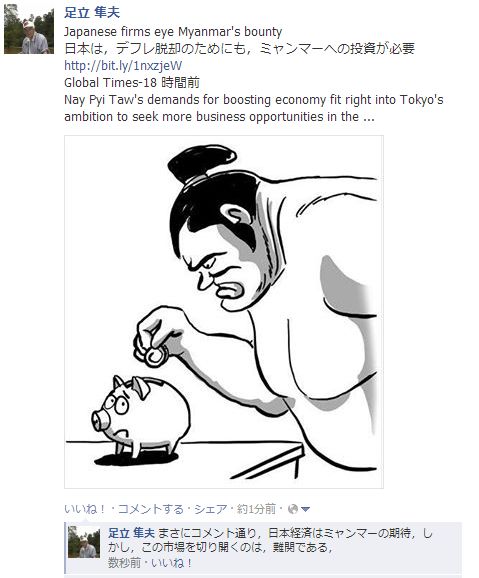Open the poster's profile picture at top
The height and width of the screenshot is (578, 479).
[x=28, y=29]
